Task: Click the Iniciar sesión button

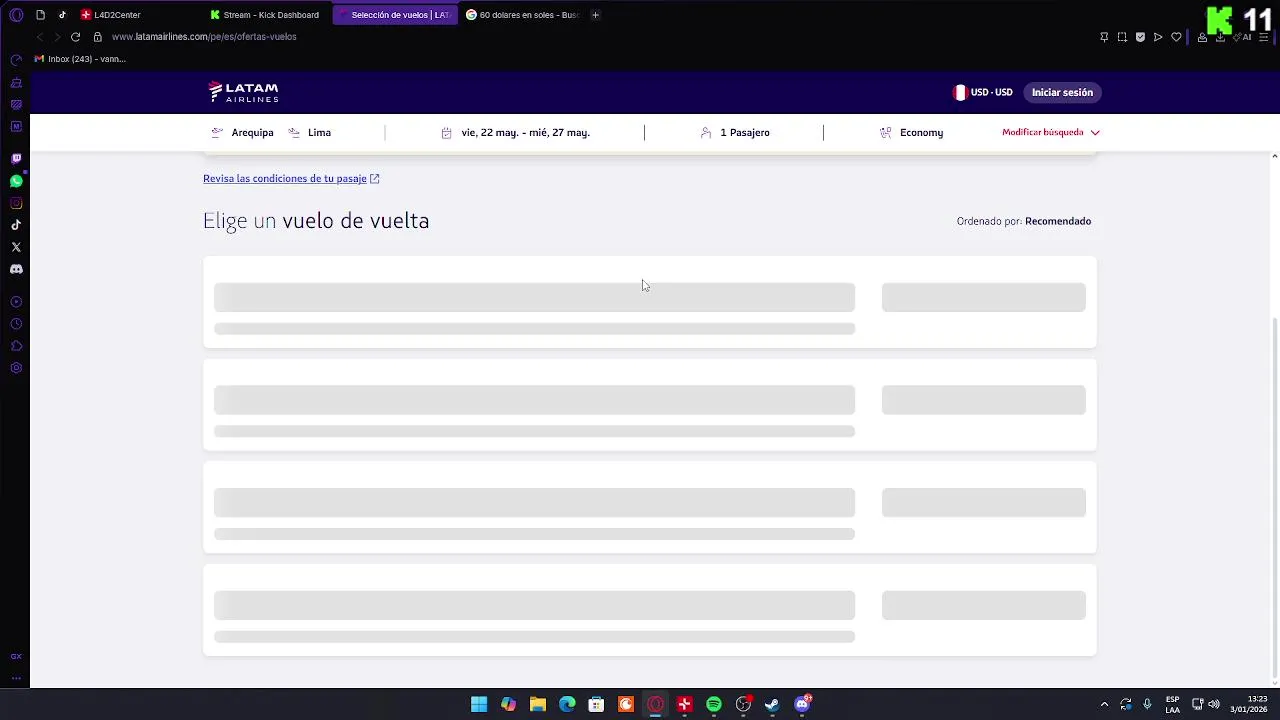Action: pyautogui.click(x=1062, y=92)
